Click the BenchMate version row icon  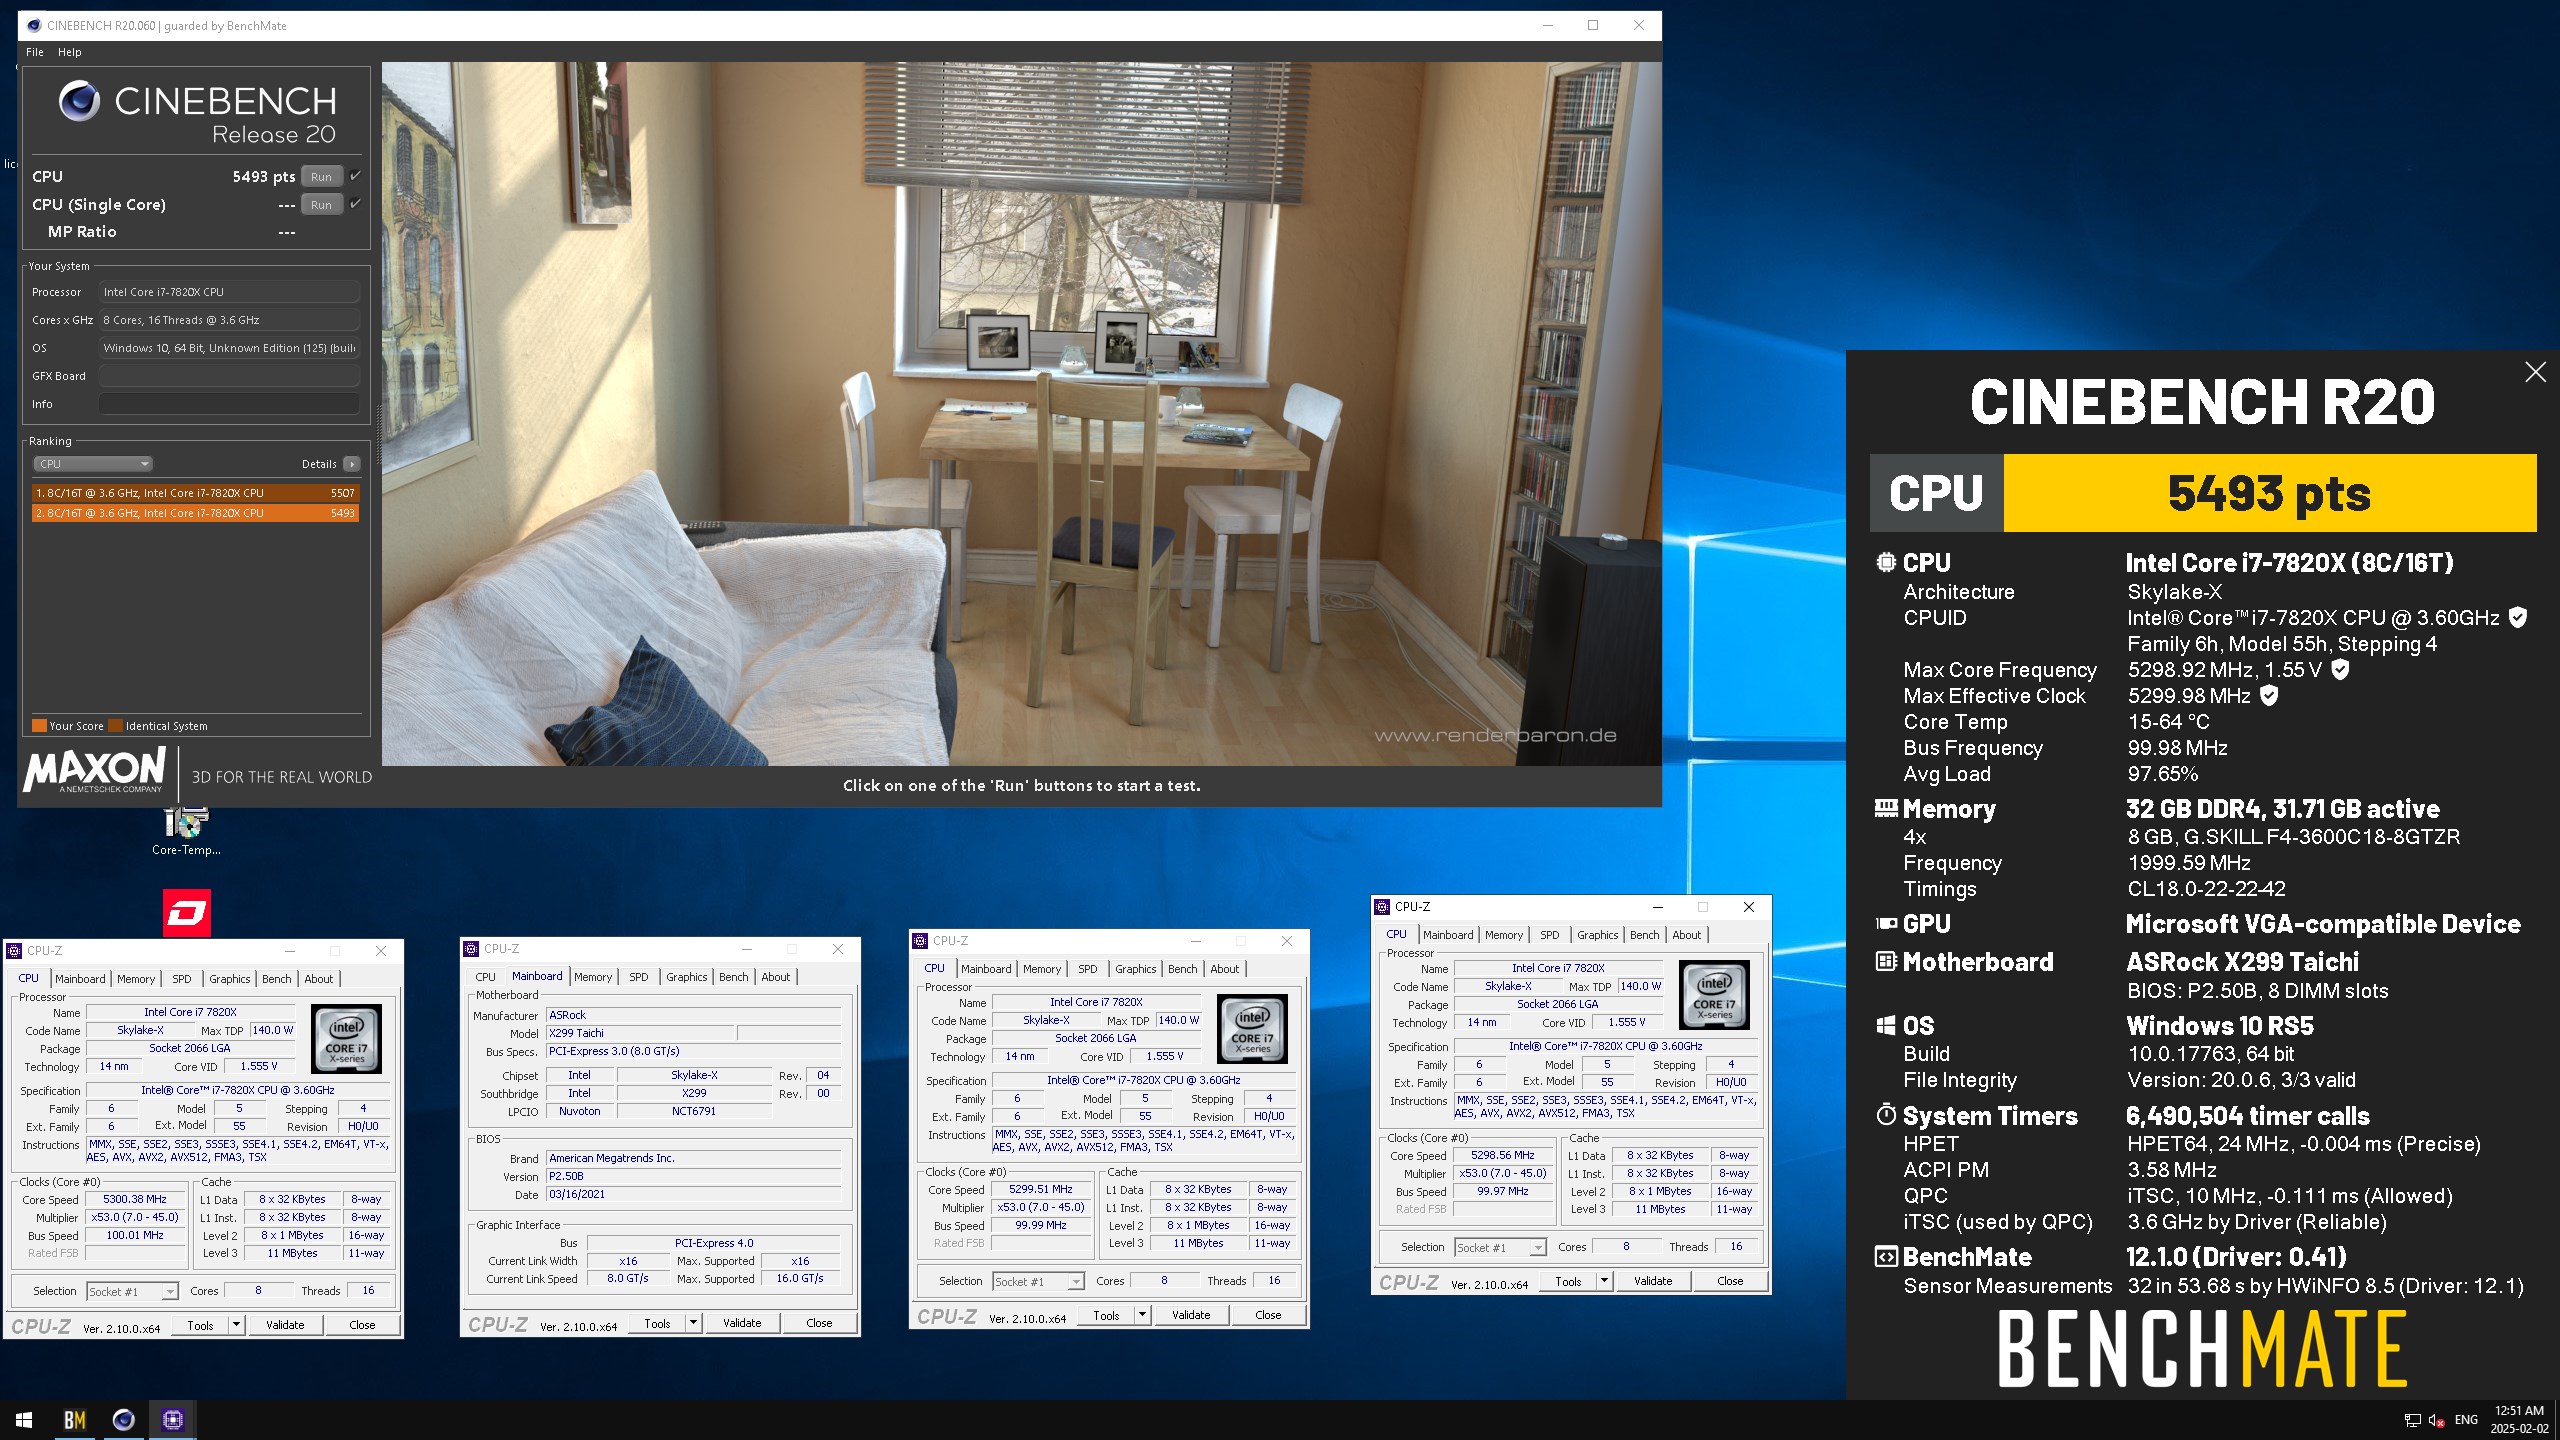(1886, 1257)
